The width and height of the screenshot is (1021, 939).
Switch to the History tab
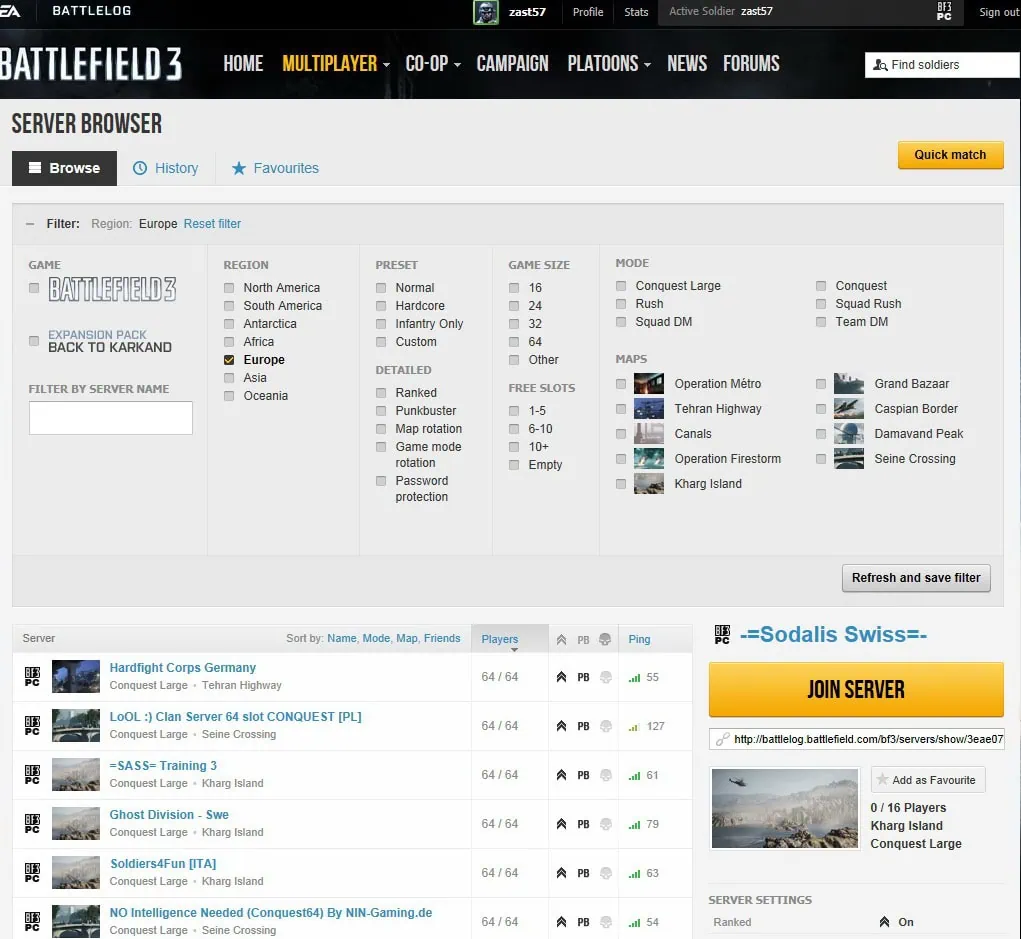coord(166,168)
